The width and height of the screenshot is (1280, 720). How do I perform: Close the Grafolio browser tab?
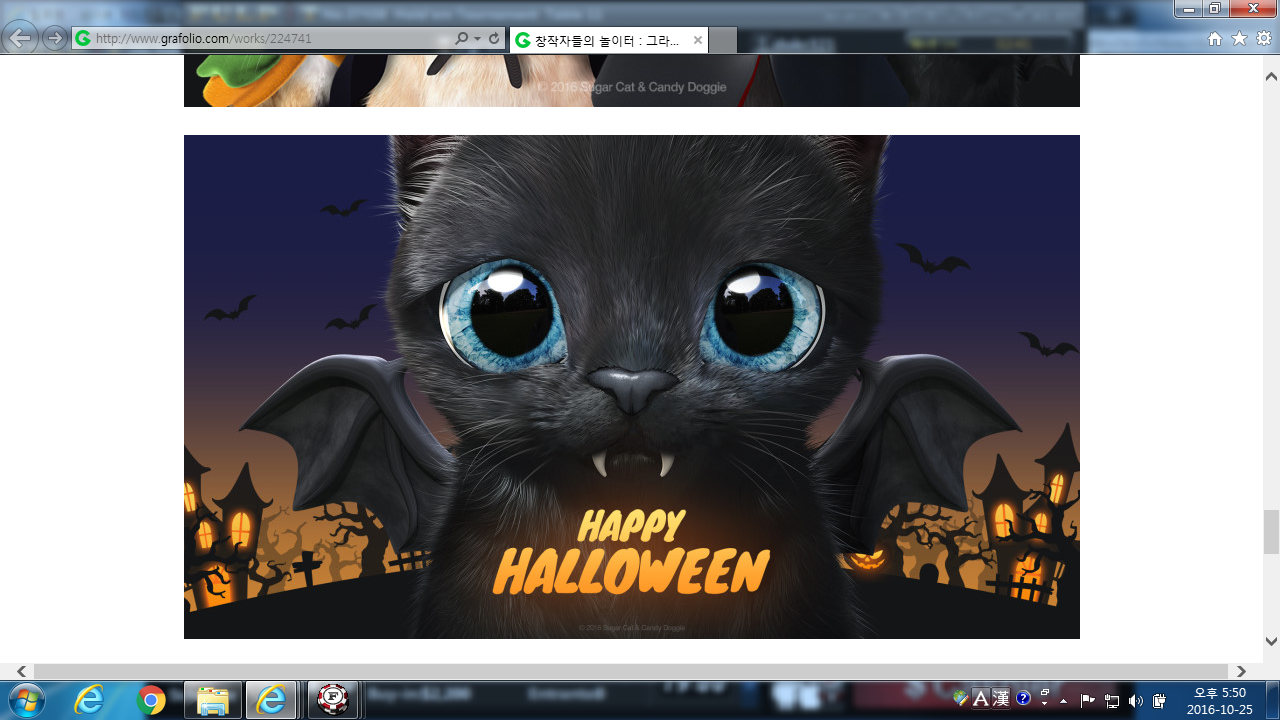click(x=698, y=40)
